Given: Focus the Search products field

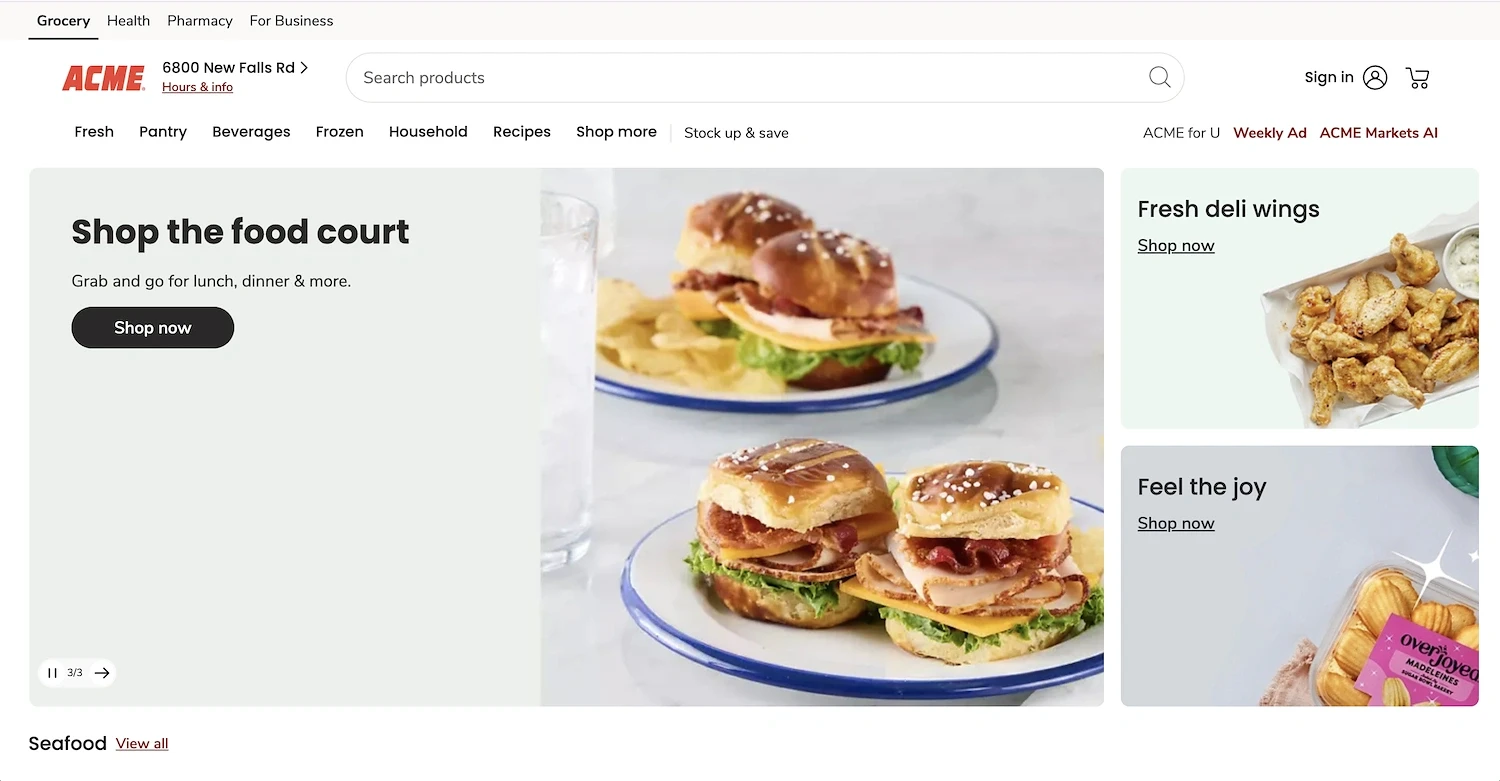Looking at the screenshot, I should (x=750, y=77).
